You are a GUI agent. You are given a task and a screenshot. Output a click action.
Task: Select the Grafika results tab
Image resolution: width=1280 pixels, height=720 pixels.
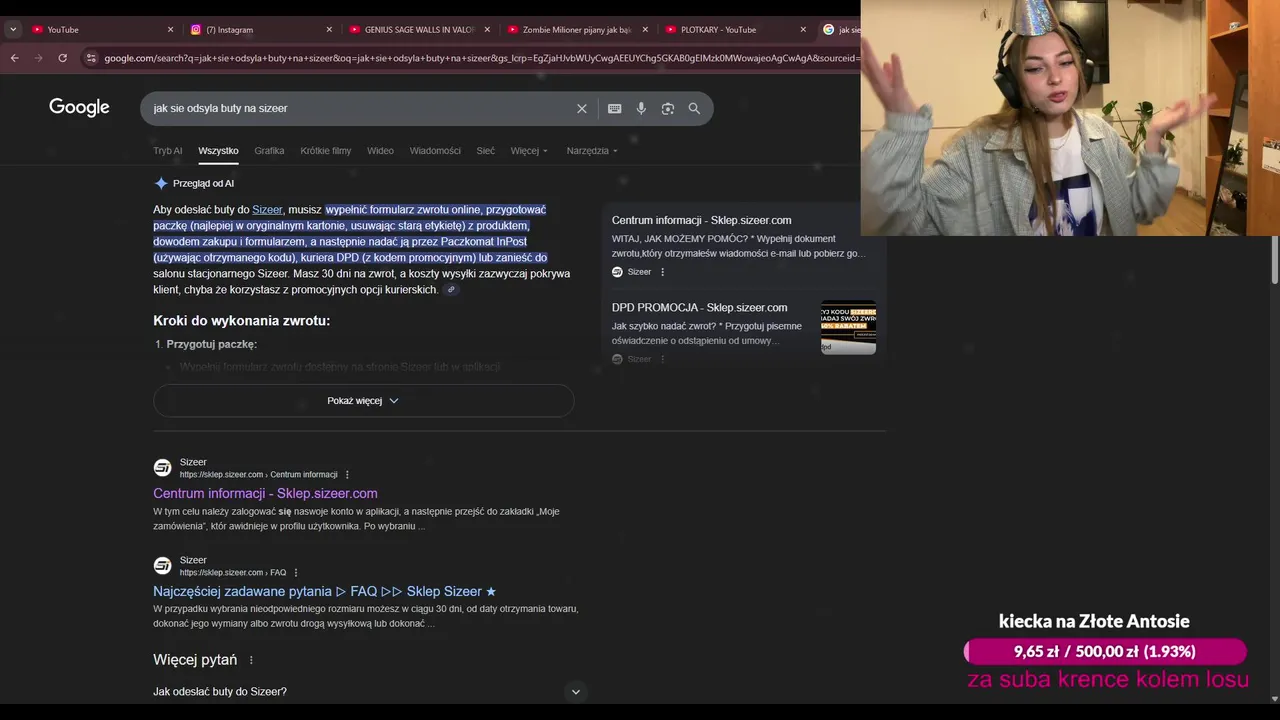(269, 151)
